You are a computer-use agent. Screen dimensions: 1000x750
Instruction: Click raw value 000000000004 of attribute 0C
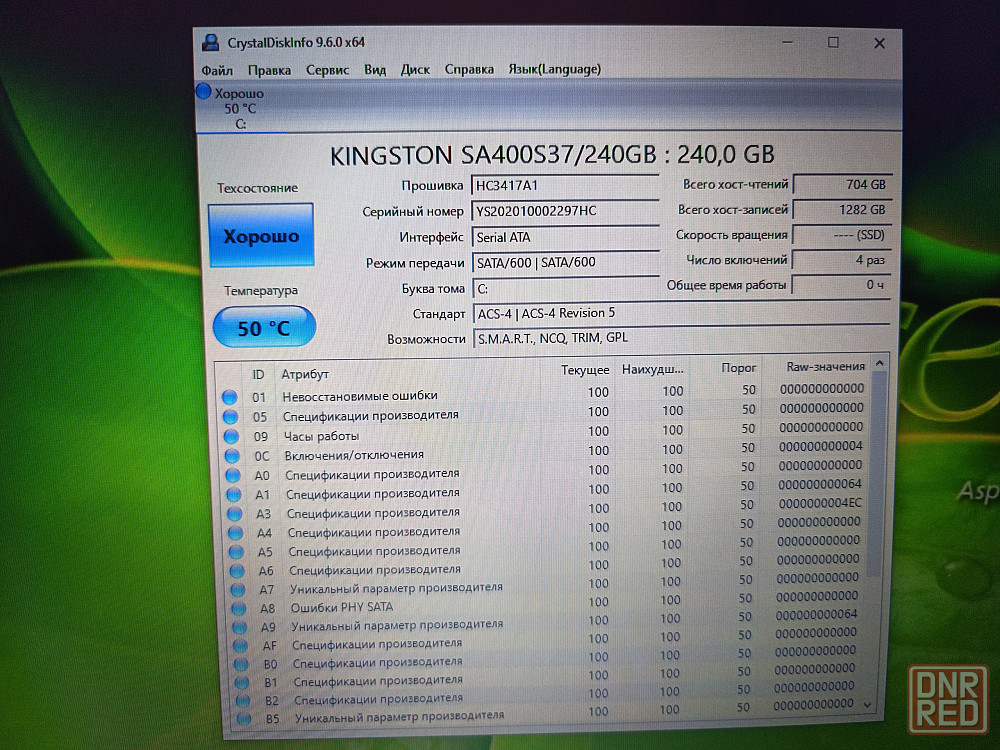coord(821,446)
